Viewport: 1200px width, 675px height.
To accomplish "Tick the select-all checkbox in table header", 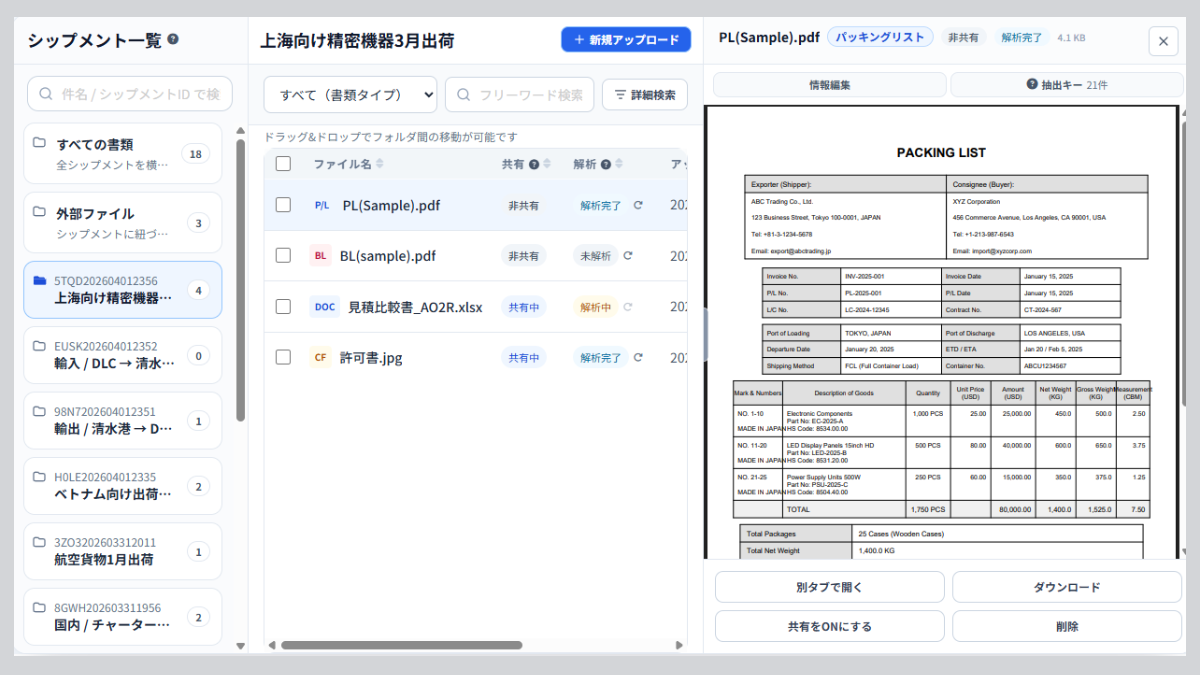I will 283,164.
